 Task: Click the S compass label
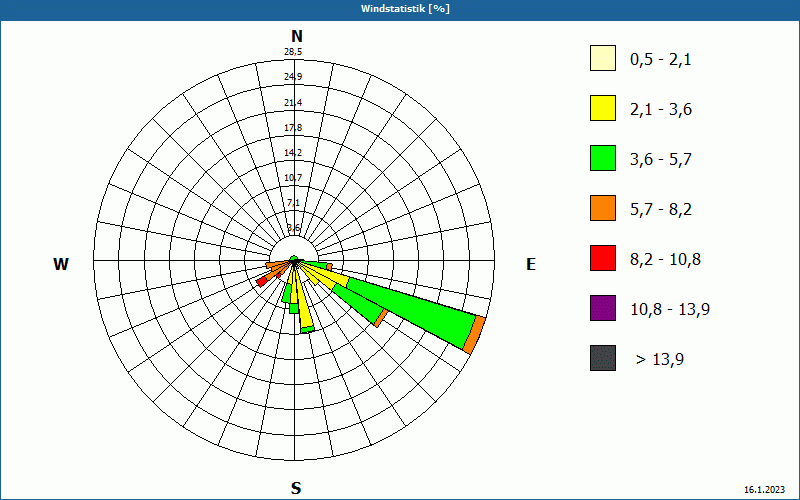[296, 488]
